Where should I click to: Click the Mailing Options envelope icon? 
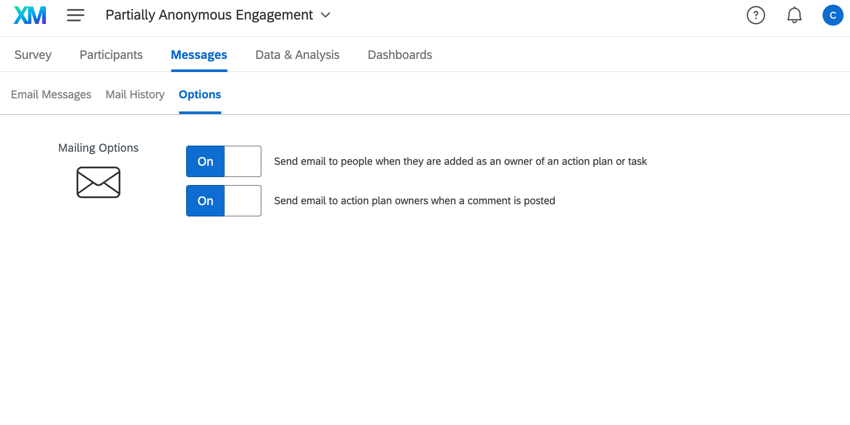98,182
